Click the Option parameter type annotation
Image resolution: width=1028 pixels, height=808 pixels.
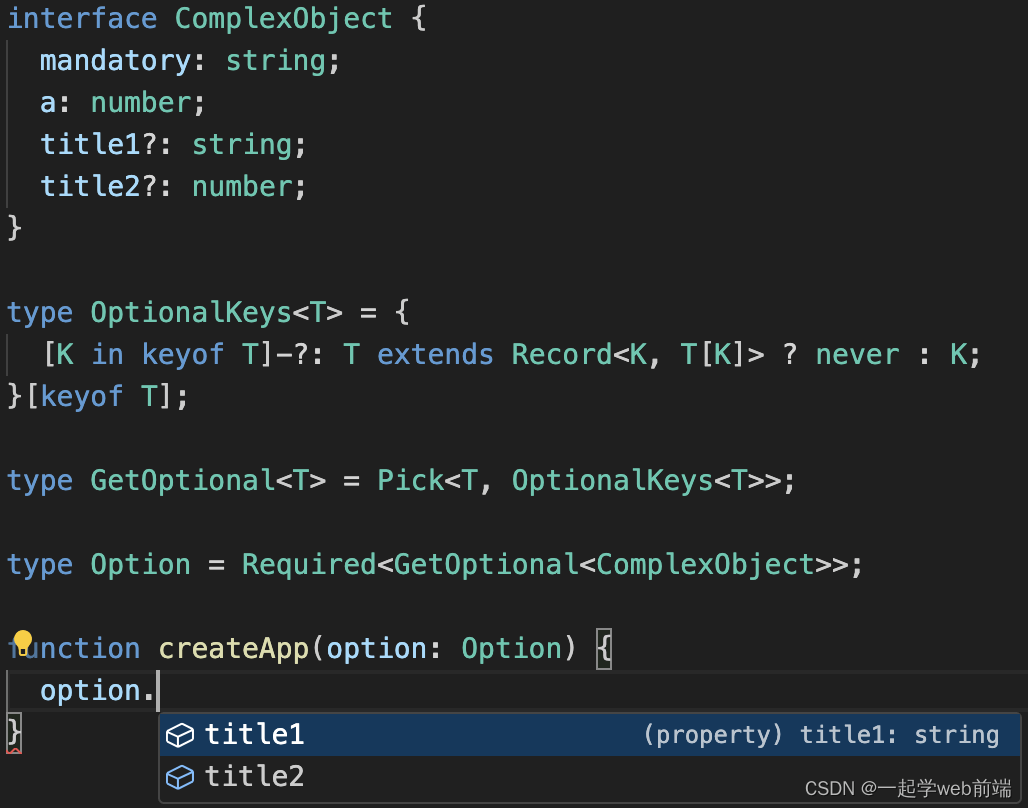(x=511, y=648)
